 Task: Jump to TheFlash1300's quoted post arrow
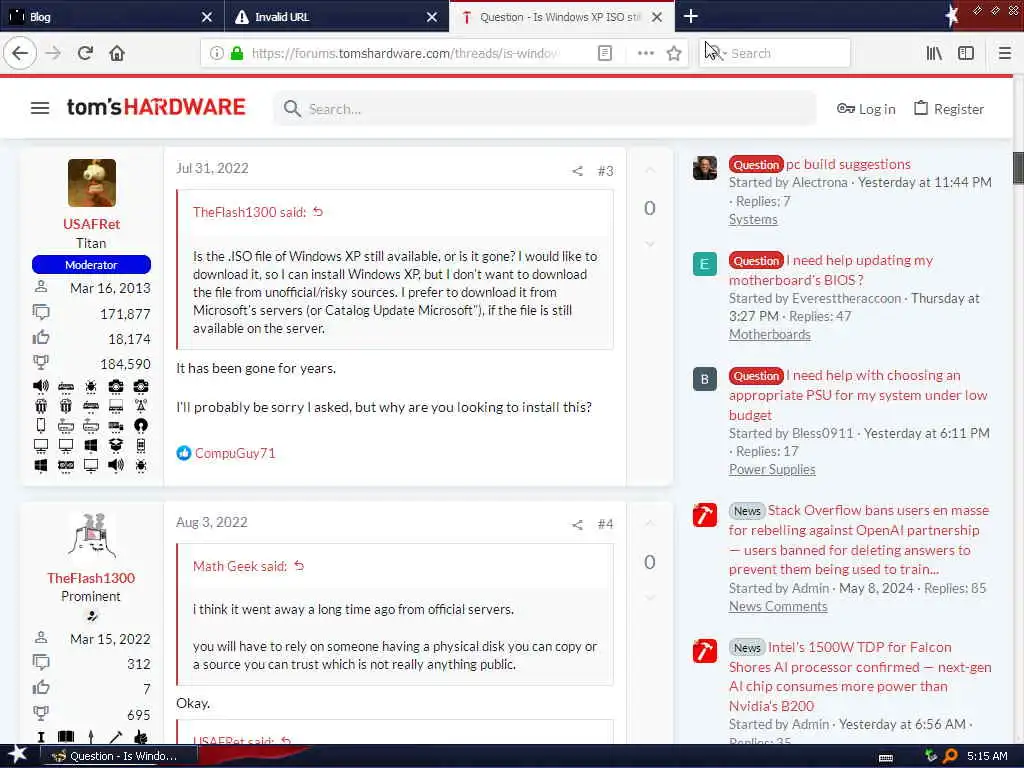pyautogui.click(x=318, y=212)
